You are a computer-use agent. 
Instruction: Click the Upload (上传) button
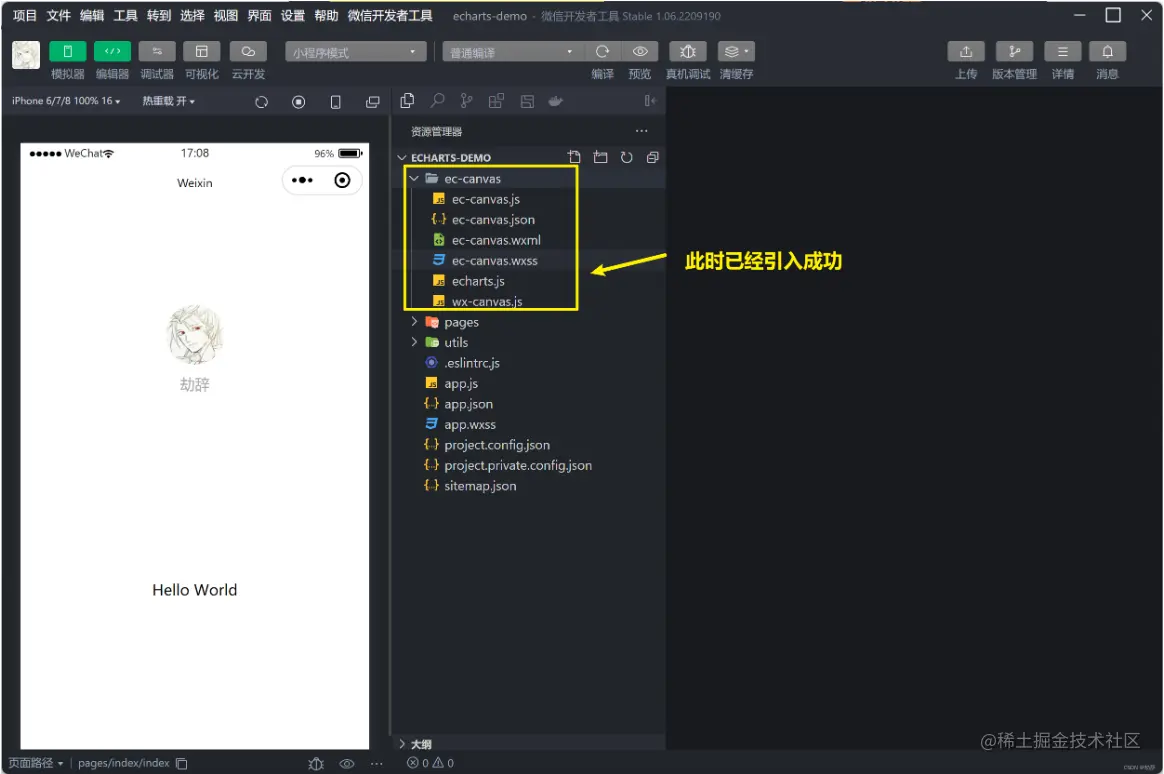tap(966, 51)
